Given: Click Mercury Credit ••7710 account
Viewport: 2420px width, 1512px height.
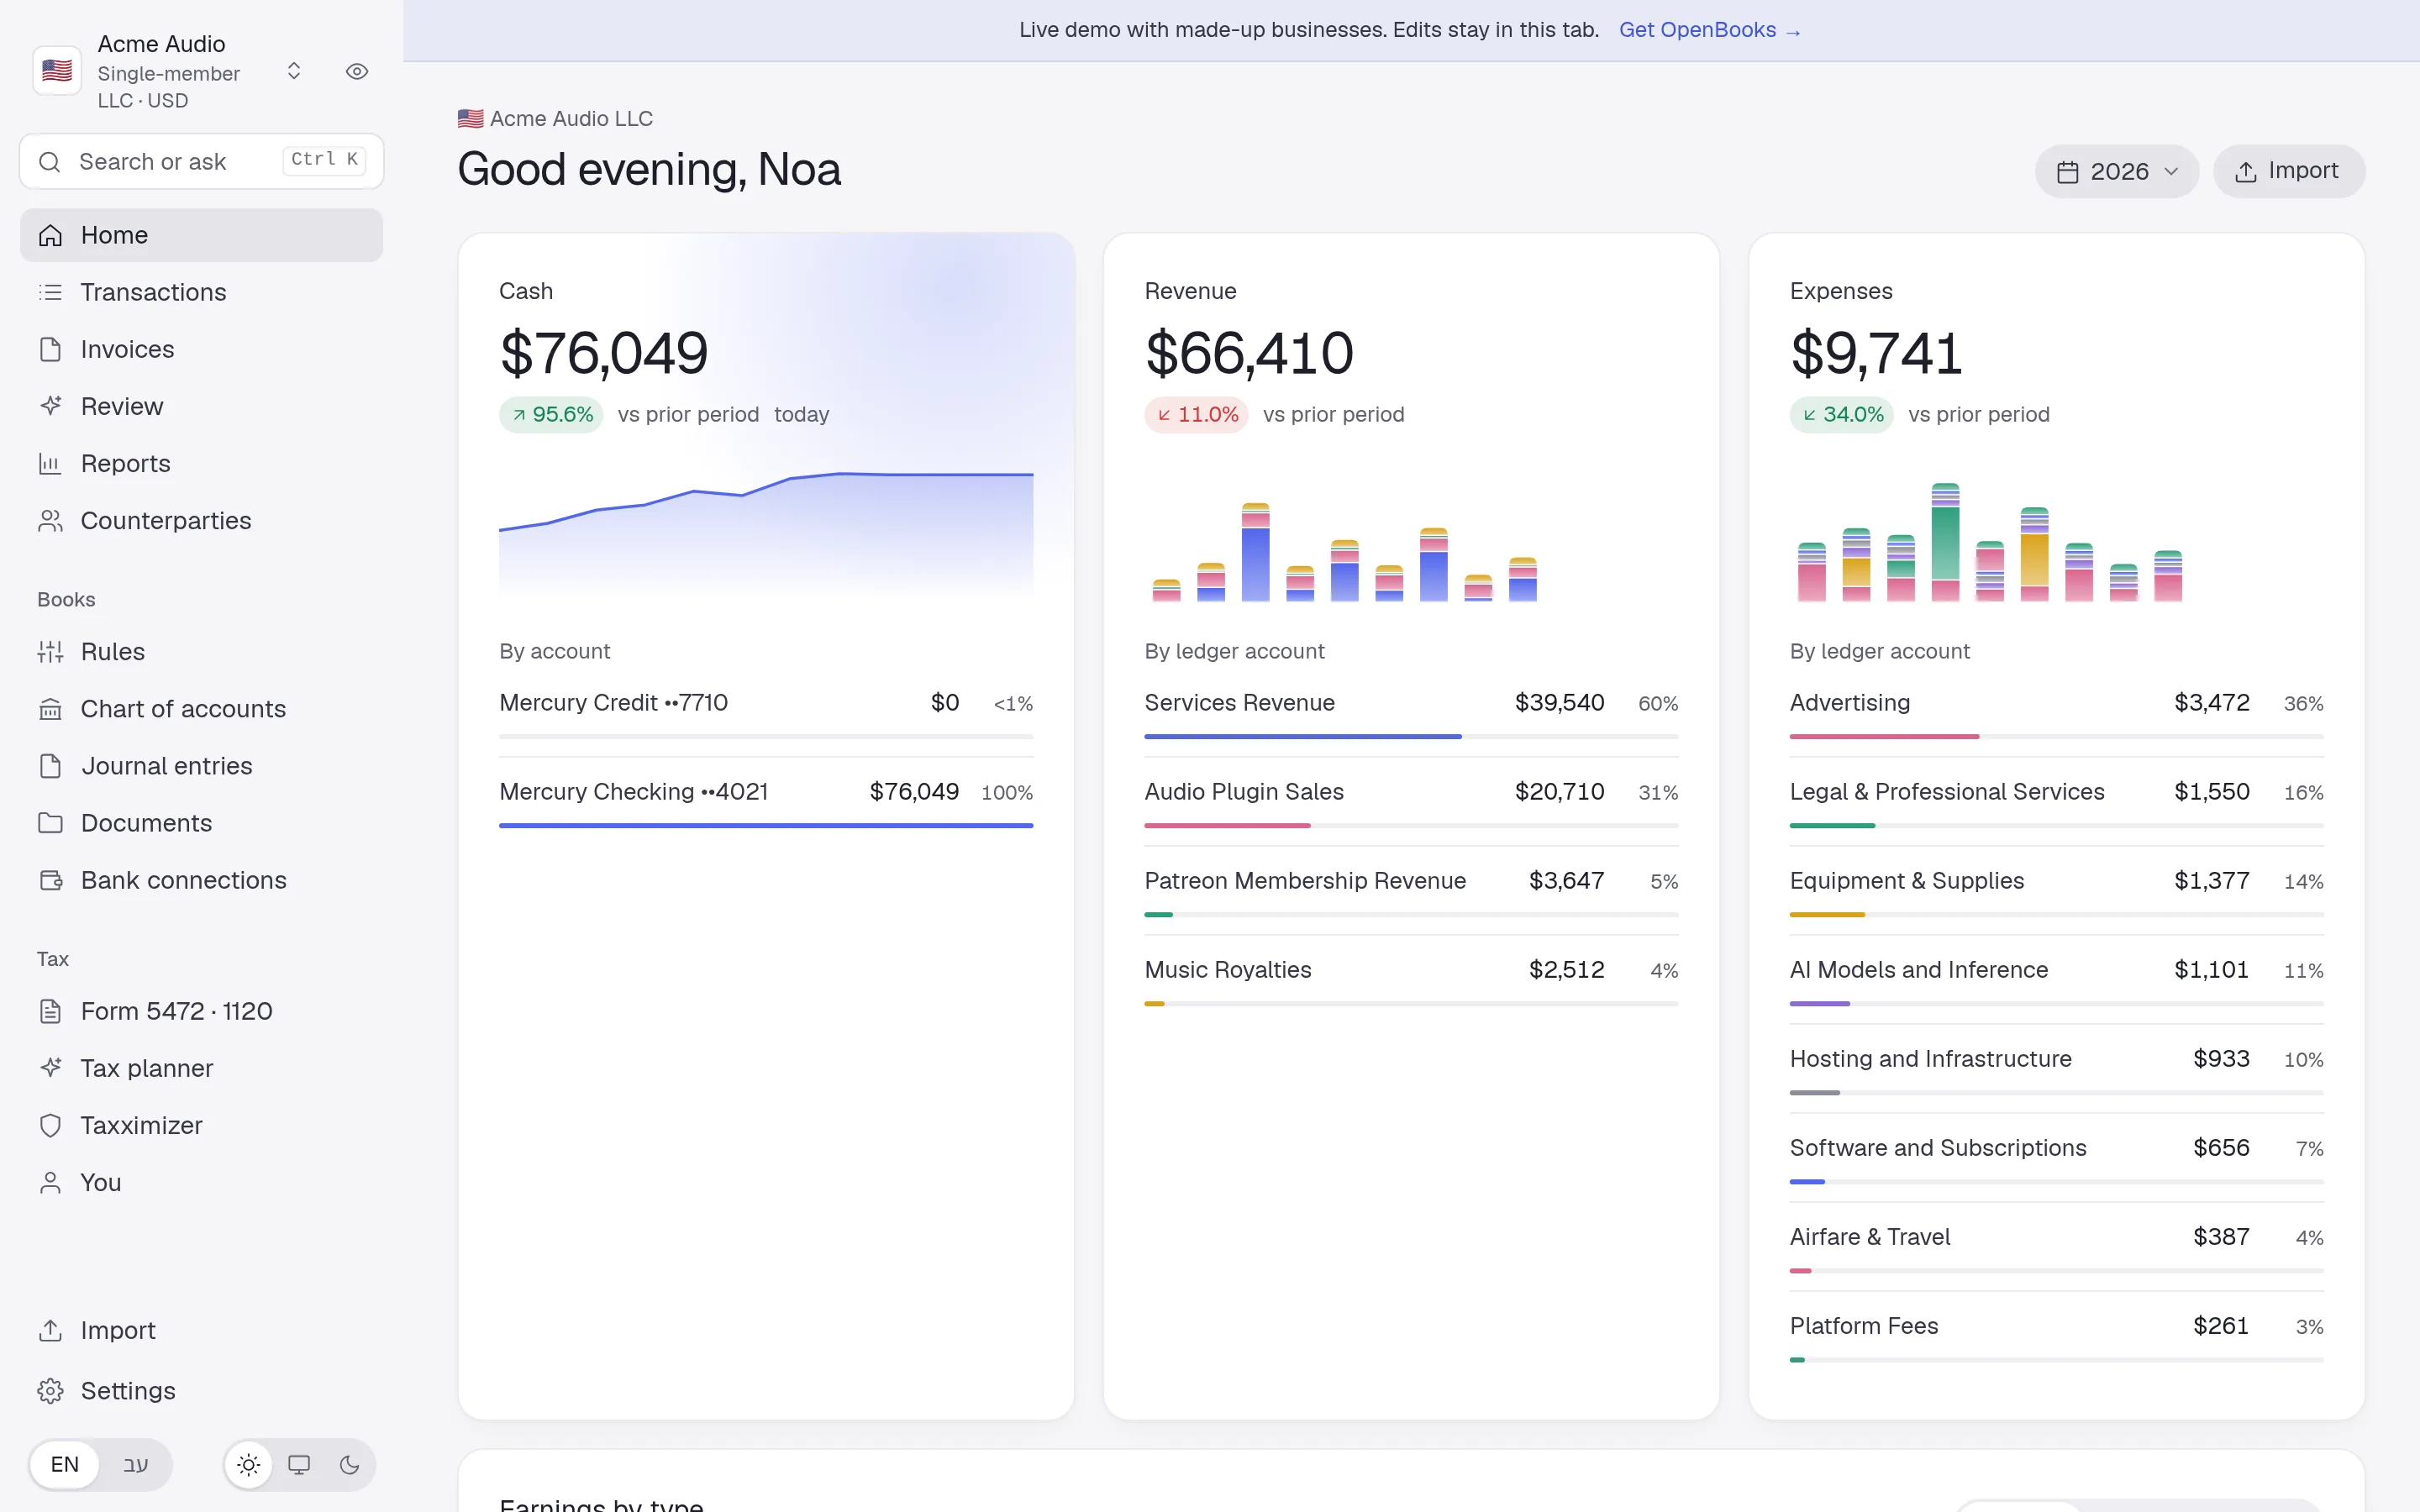Looking at the screenshot, I should (765, 713).
